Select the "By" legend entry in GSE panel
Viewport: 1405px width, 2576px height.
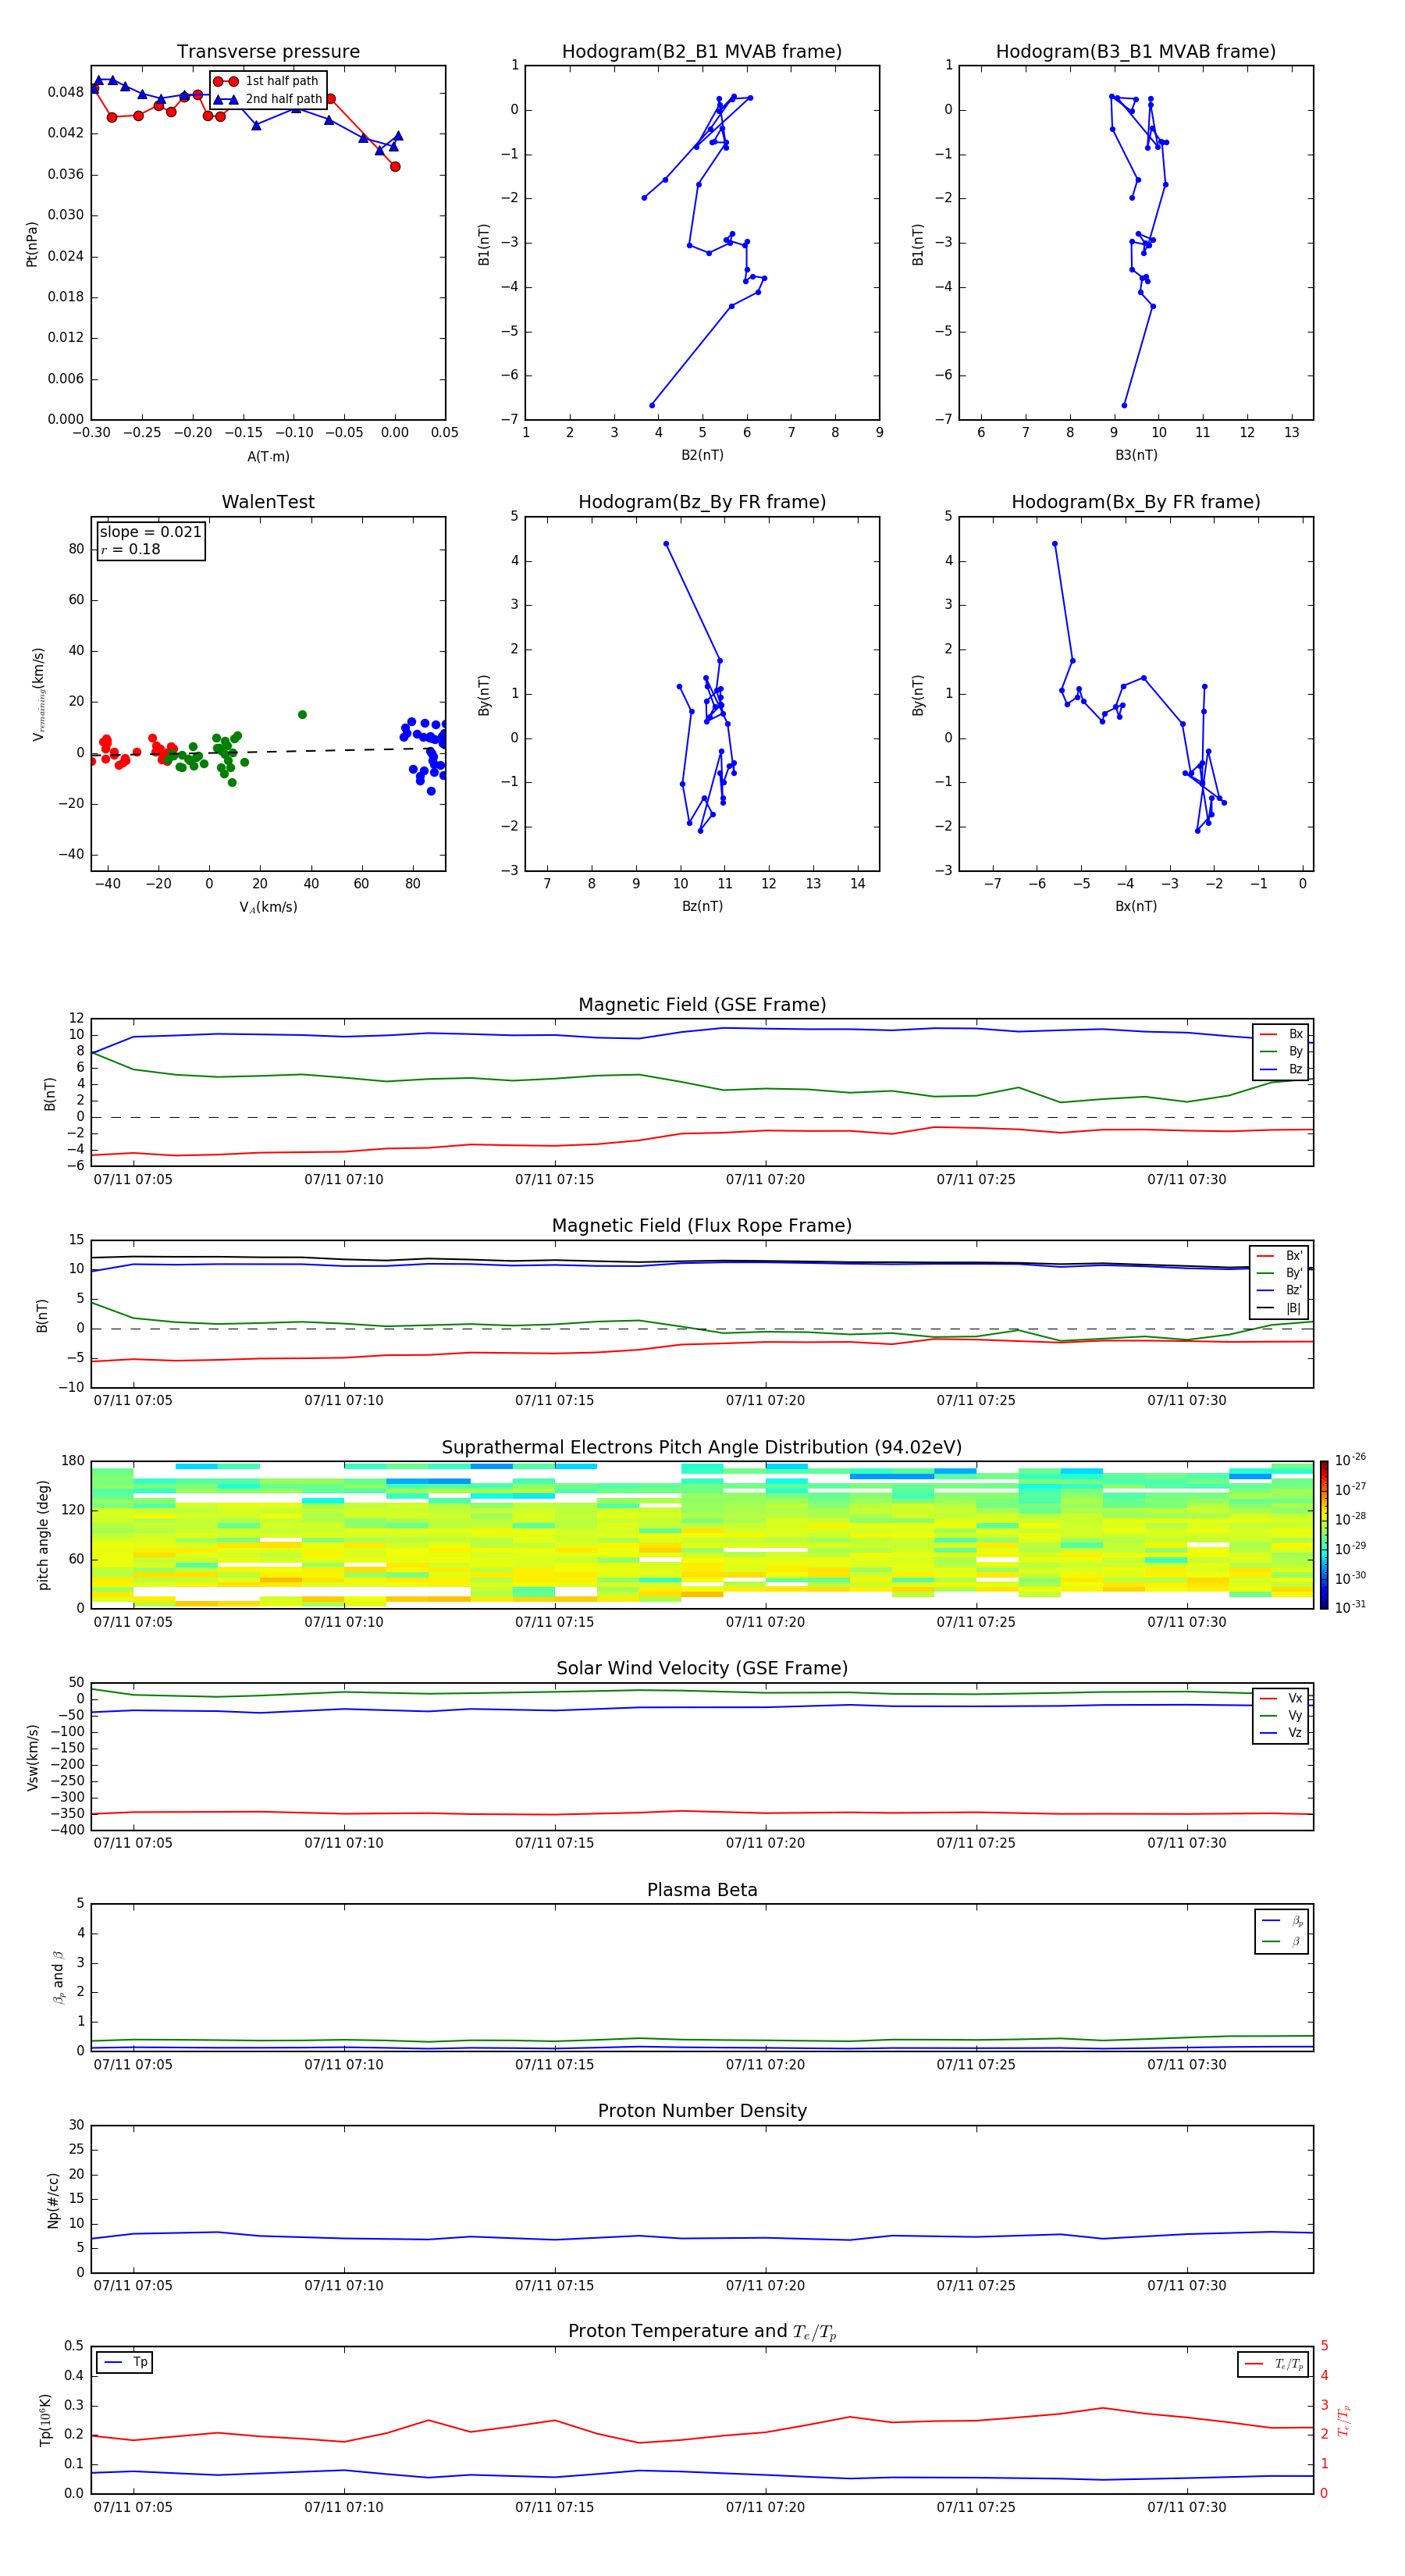pyautogui.click(x=1281, y=1051)
